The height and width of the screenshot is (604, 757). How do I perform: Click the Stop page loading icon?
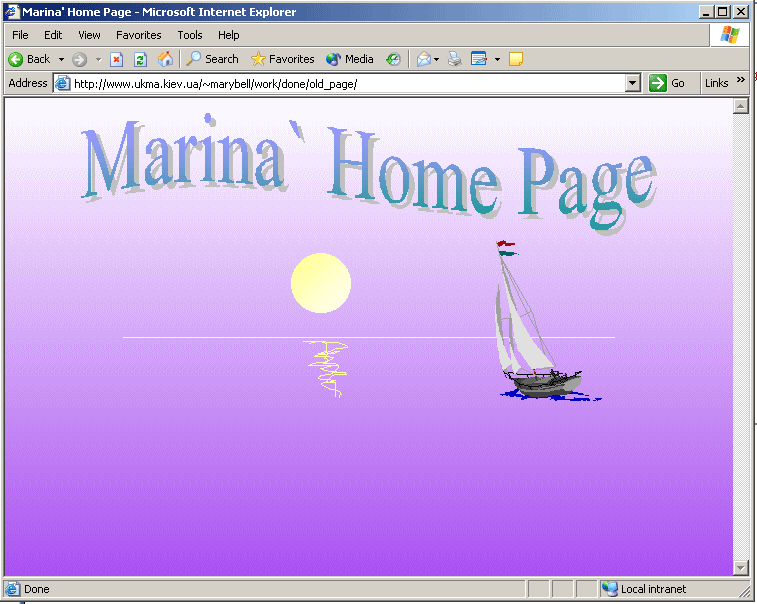pos(116,59)
